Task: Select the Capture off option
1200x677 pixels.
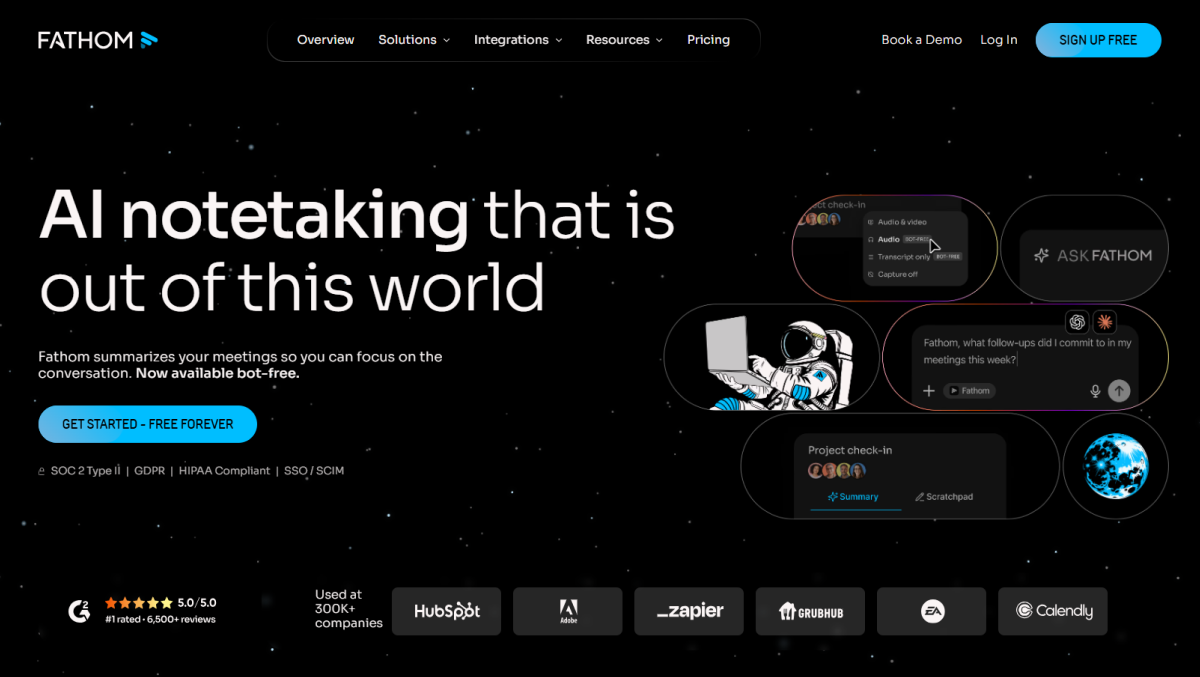Action: coord(893,274)
